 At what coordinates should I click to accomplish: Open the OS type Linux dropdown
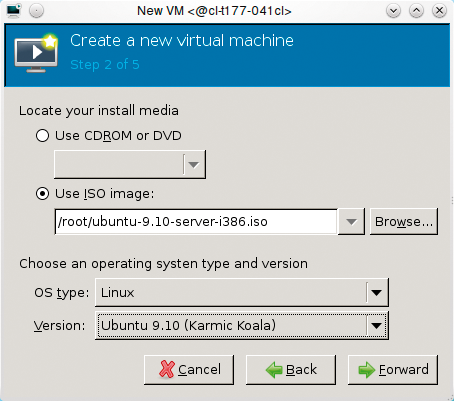242,293
